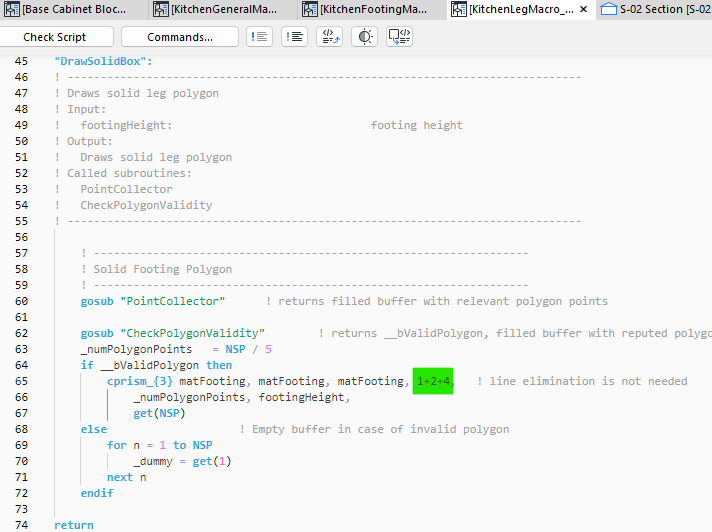Open the Commands... menu button
Viewport: 712px width, 532px height.
click(x=180, y=37)
